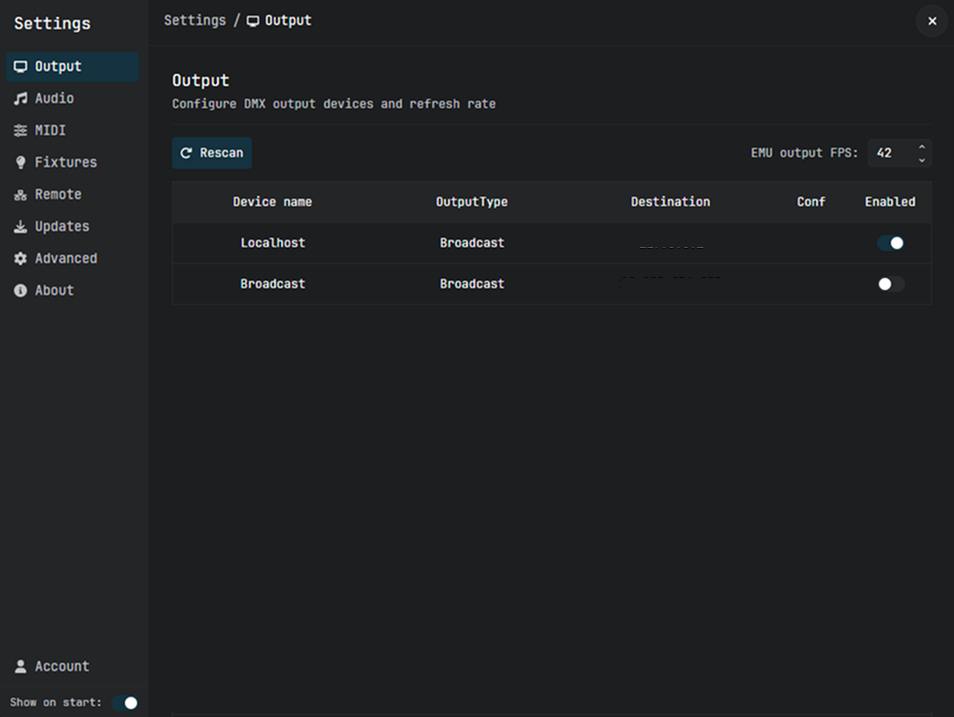Open the MIDI settings section
The image size is (954, 717).
click(72, 130)
